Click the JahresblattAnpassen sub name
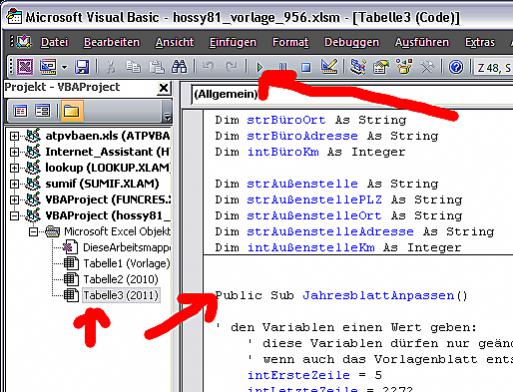 click(x=378, y=295)
